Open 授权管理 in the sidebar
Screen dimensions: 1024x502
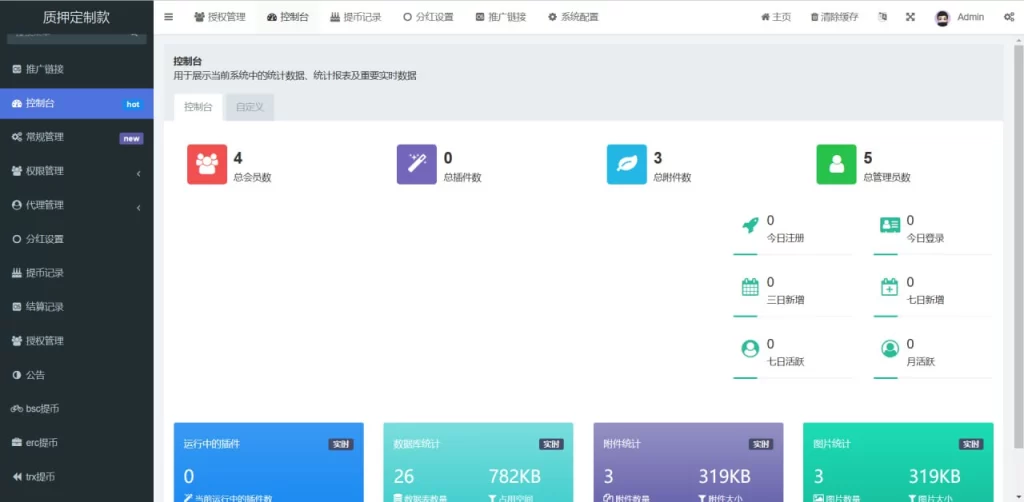pos(76,341)
